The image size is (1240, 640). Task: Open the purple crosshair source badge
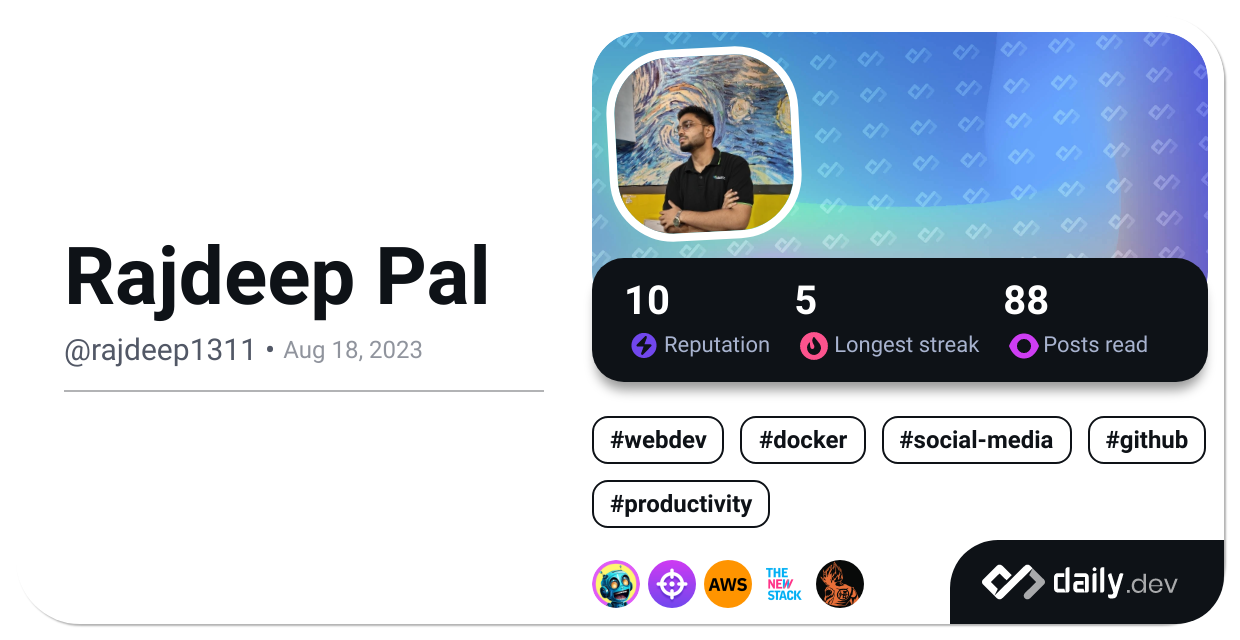[x=672, y=584]
